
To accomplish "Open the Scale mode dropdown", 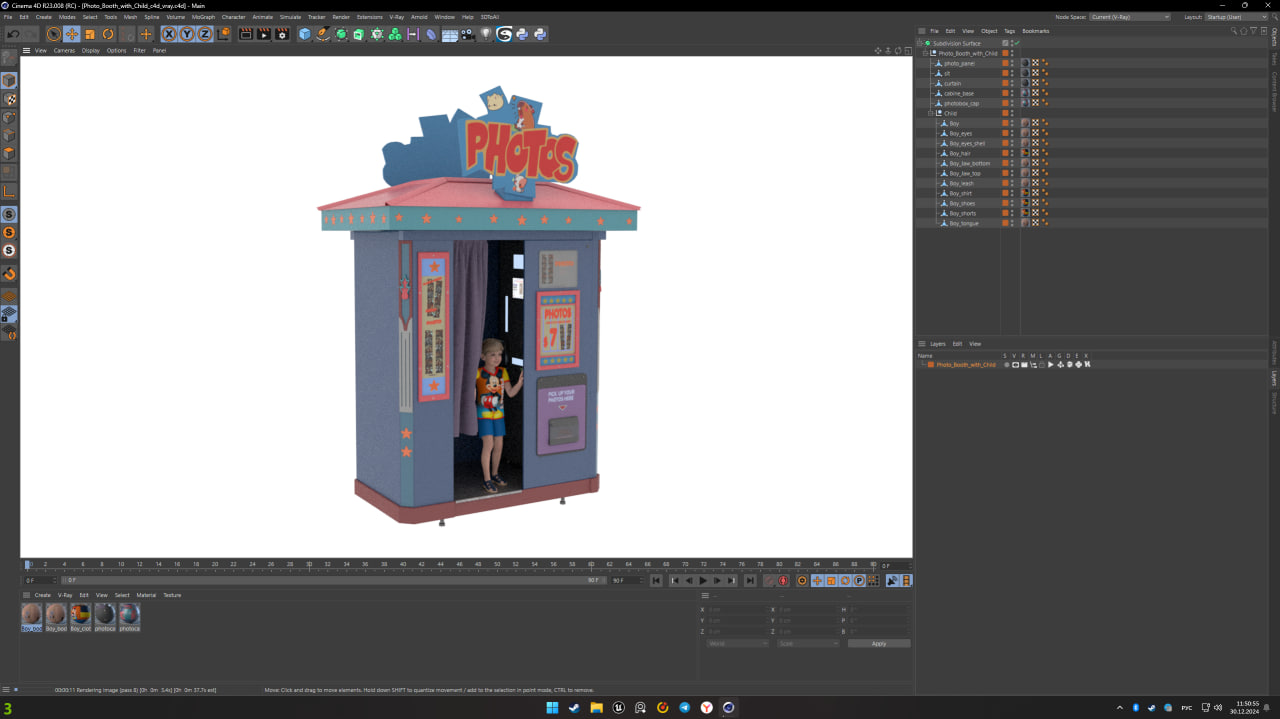I will coord(808,643).
